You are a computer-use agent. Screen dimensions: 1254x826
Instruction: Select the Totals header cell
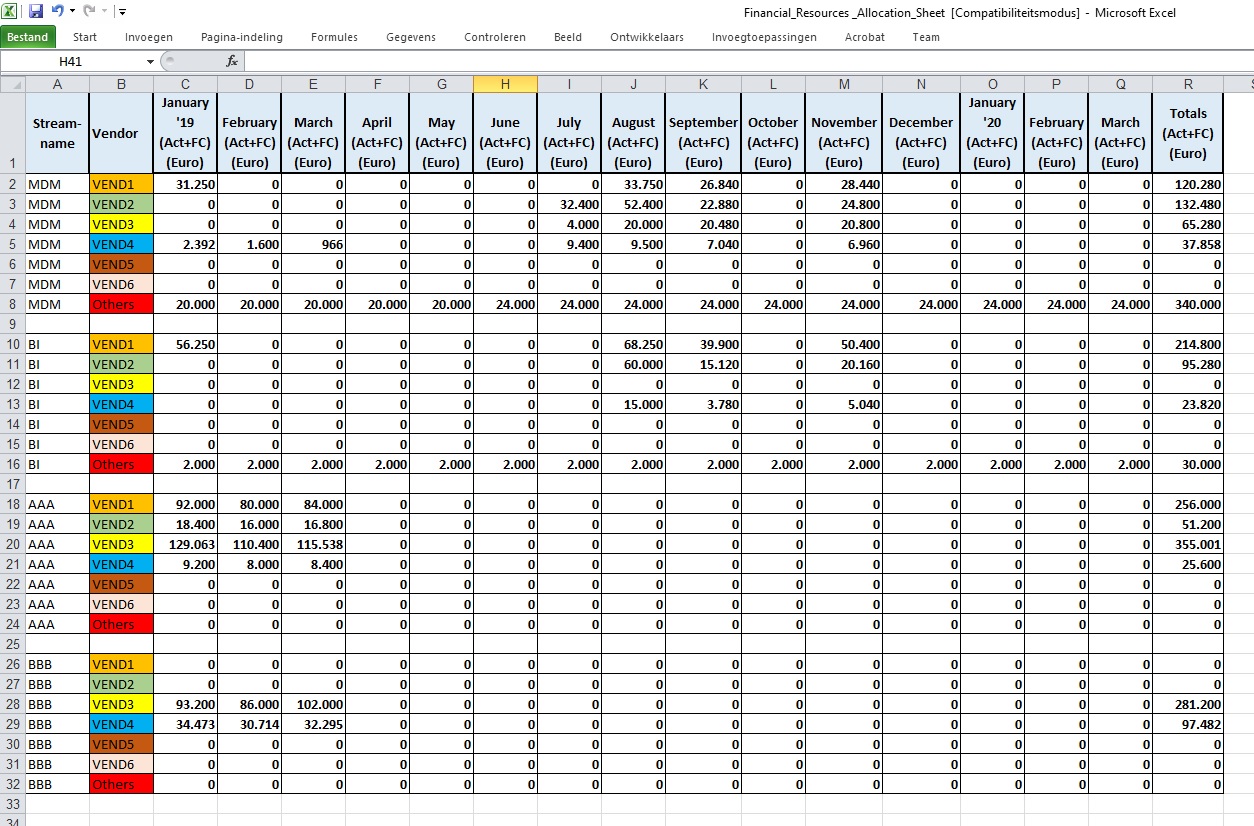(x=1188, y=133)
